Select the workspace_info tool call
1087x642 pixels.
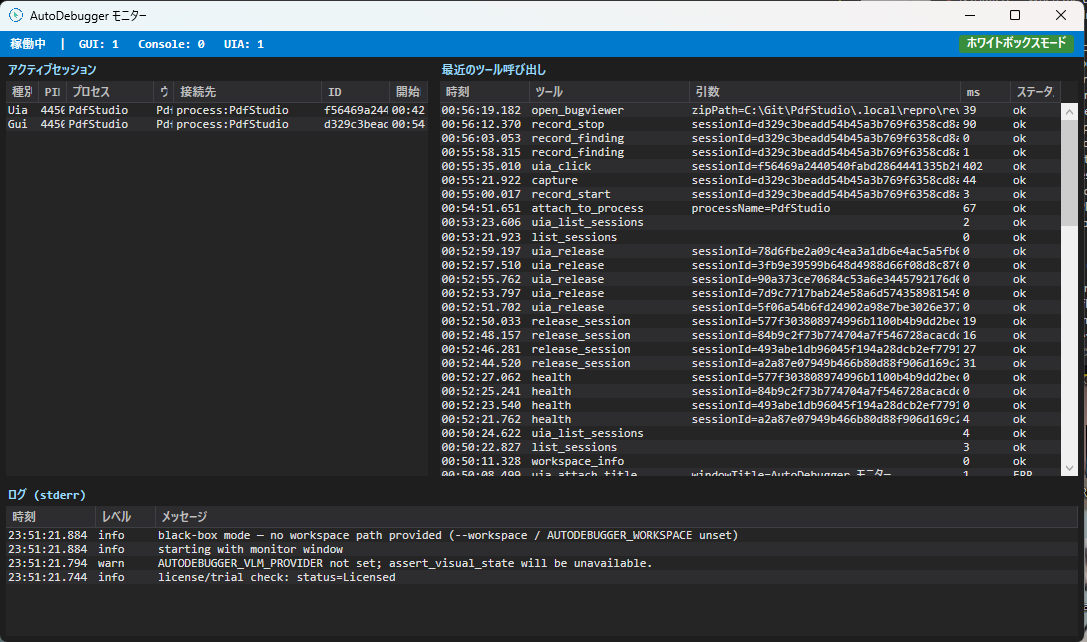click(x=750, y=461)
